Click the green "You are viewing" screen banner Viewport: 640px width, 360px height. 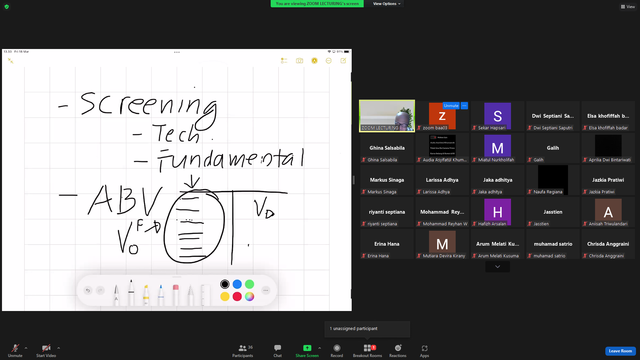tap(317, 4)
